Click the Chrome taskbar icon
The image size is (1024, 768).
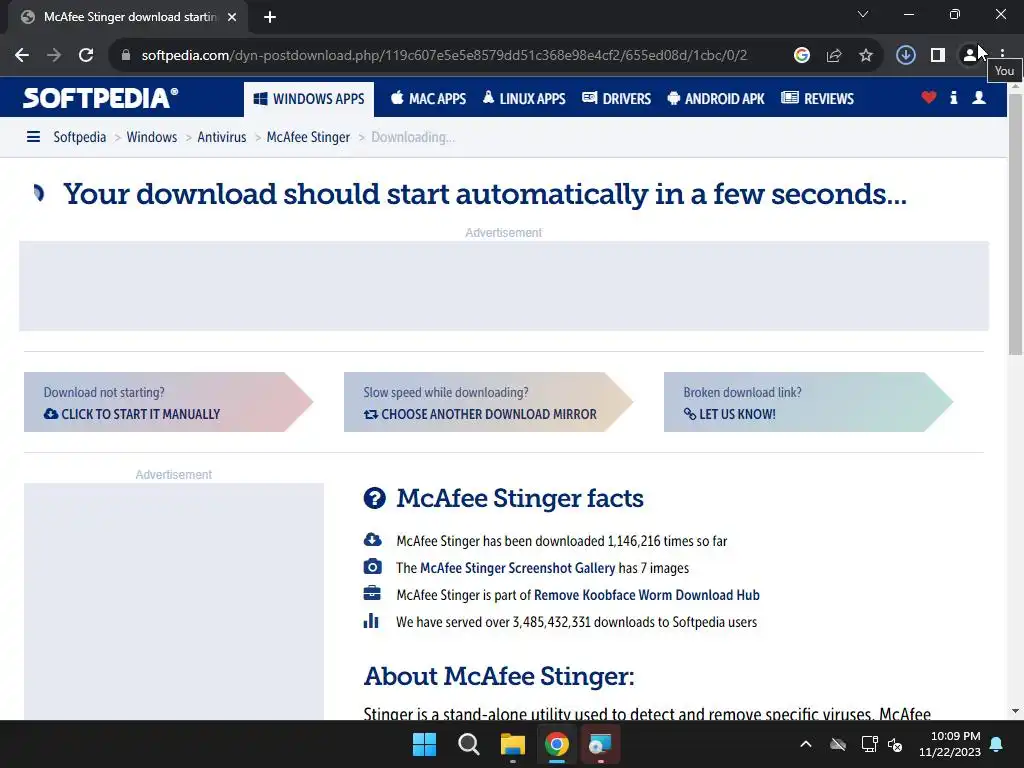coord(556,744)
